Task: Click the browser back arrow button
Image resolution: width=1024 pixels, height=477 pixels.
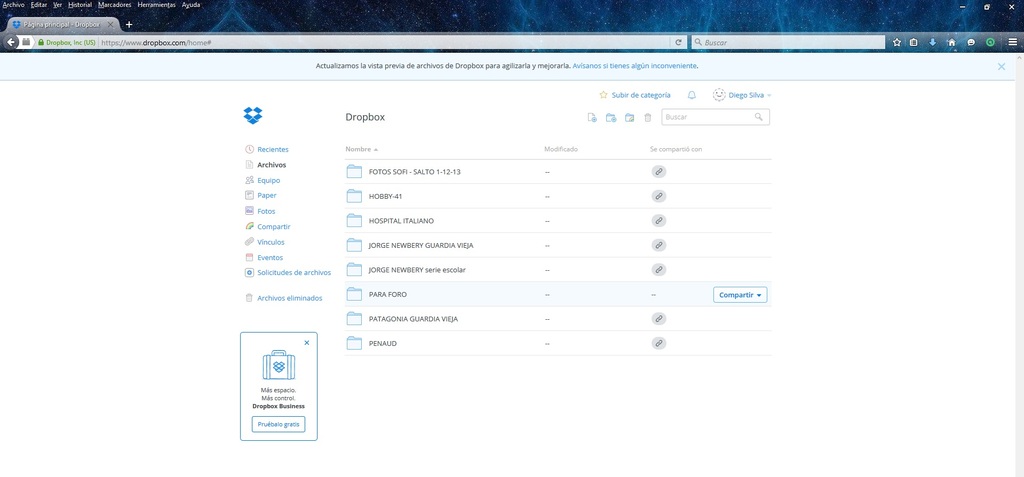Action: tap(11, 42)
